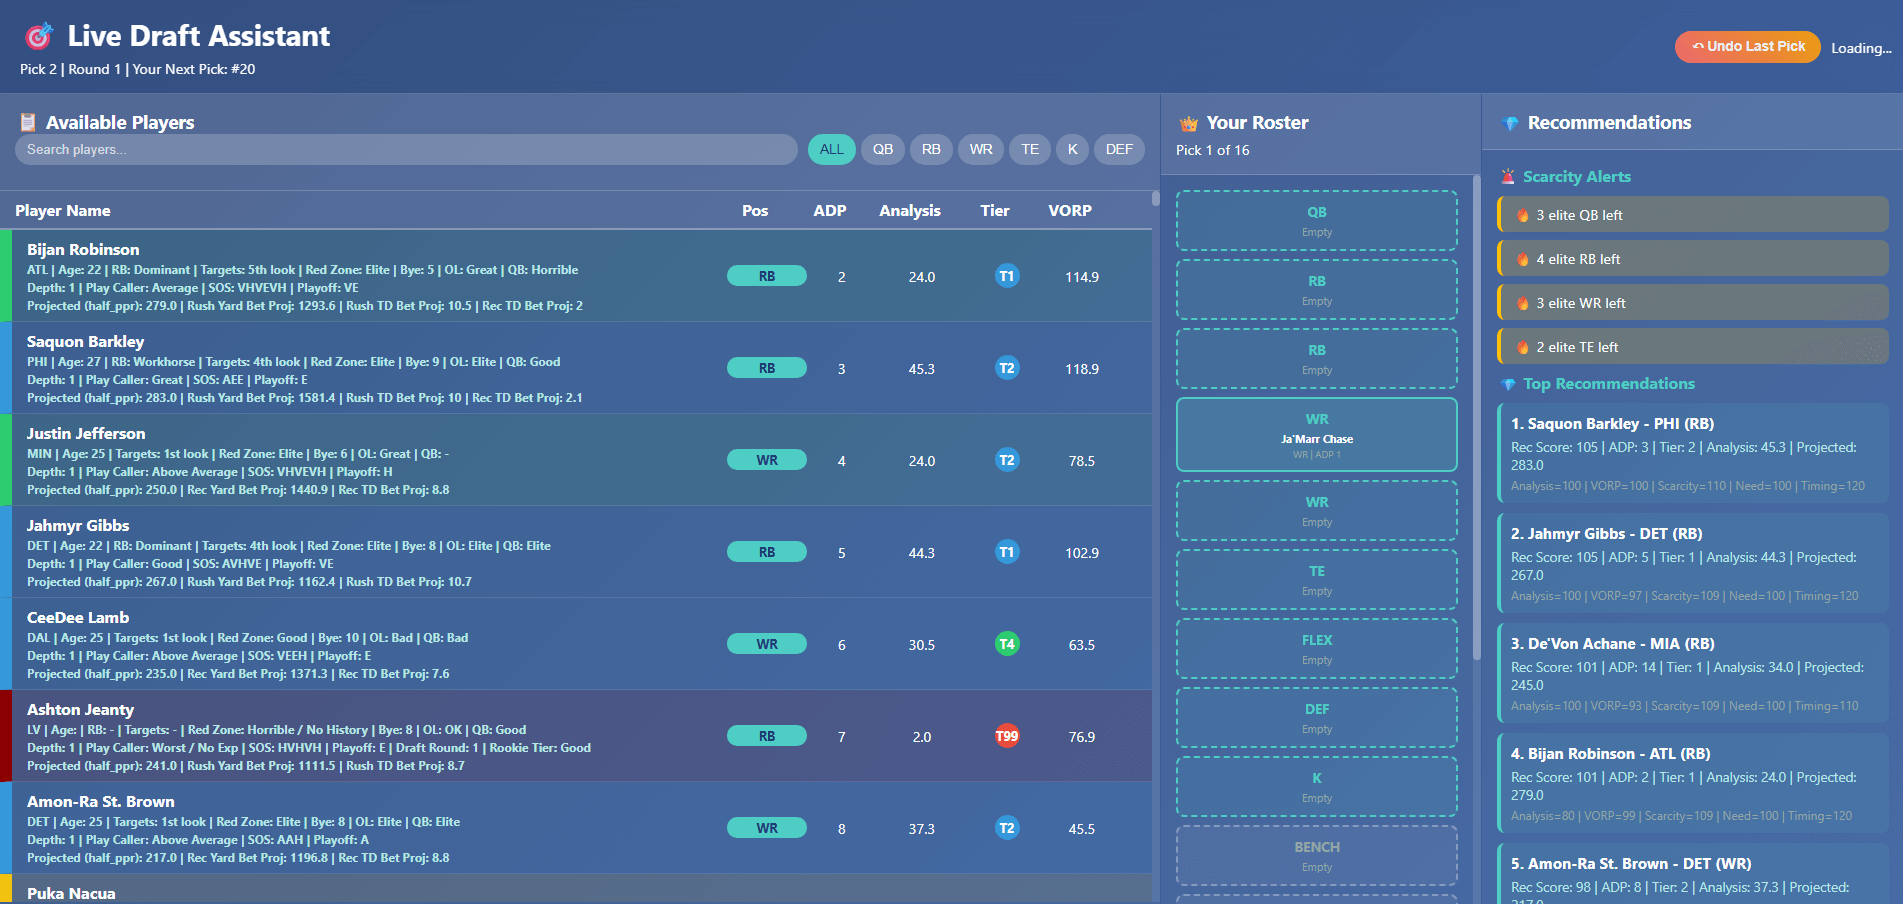Select the Amon-Ra St. Brown player name
Image resolution: width=1903 pixels, height=904 pixels.
coord(101,802)
